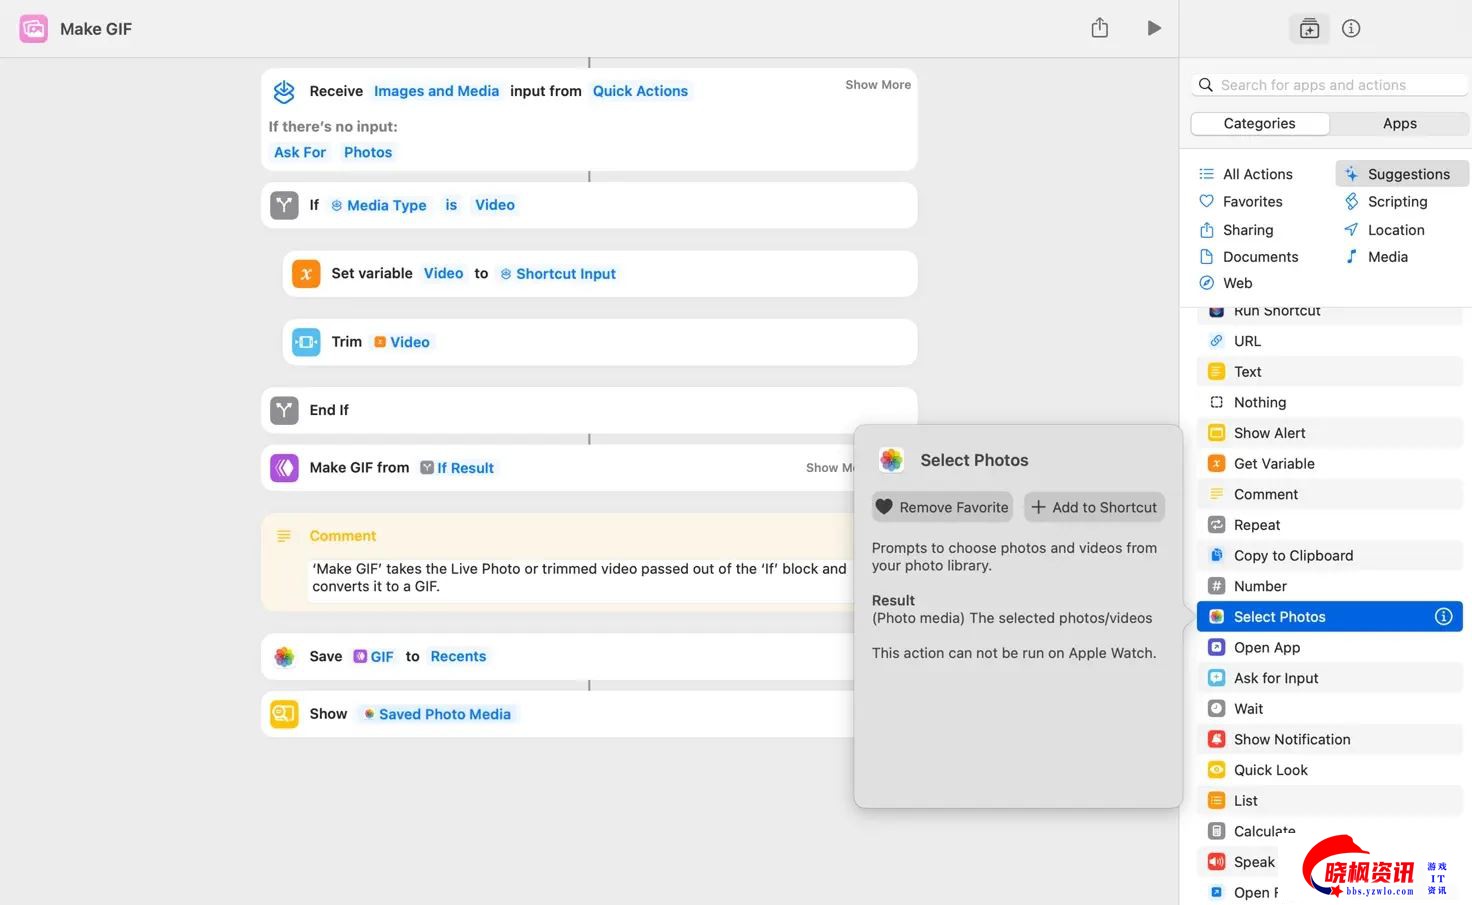Select the Calculate action
This screenshot has height=905, width=1472.
(1250, 831)
